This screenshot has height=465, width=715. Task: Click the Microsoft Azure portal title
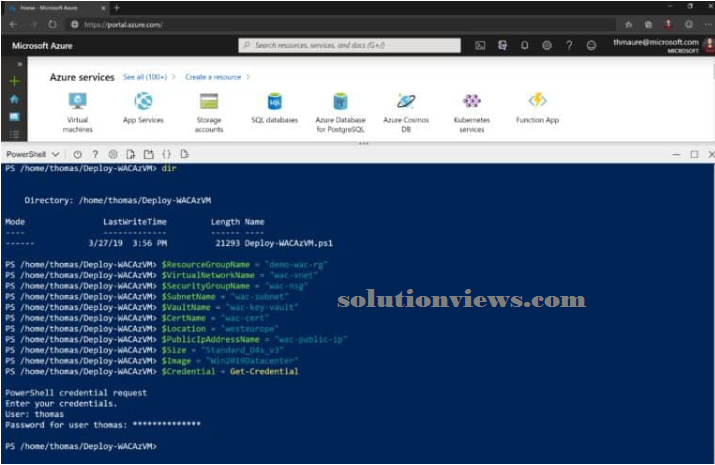(42, 46)
